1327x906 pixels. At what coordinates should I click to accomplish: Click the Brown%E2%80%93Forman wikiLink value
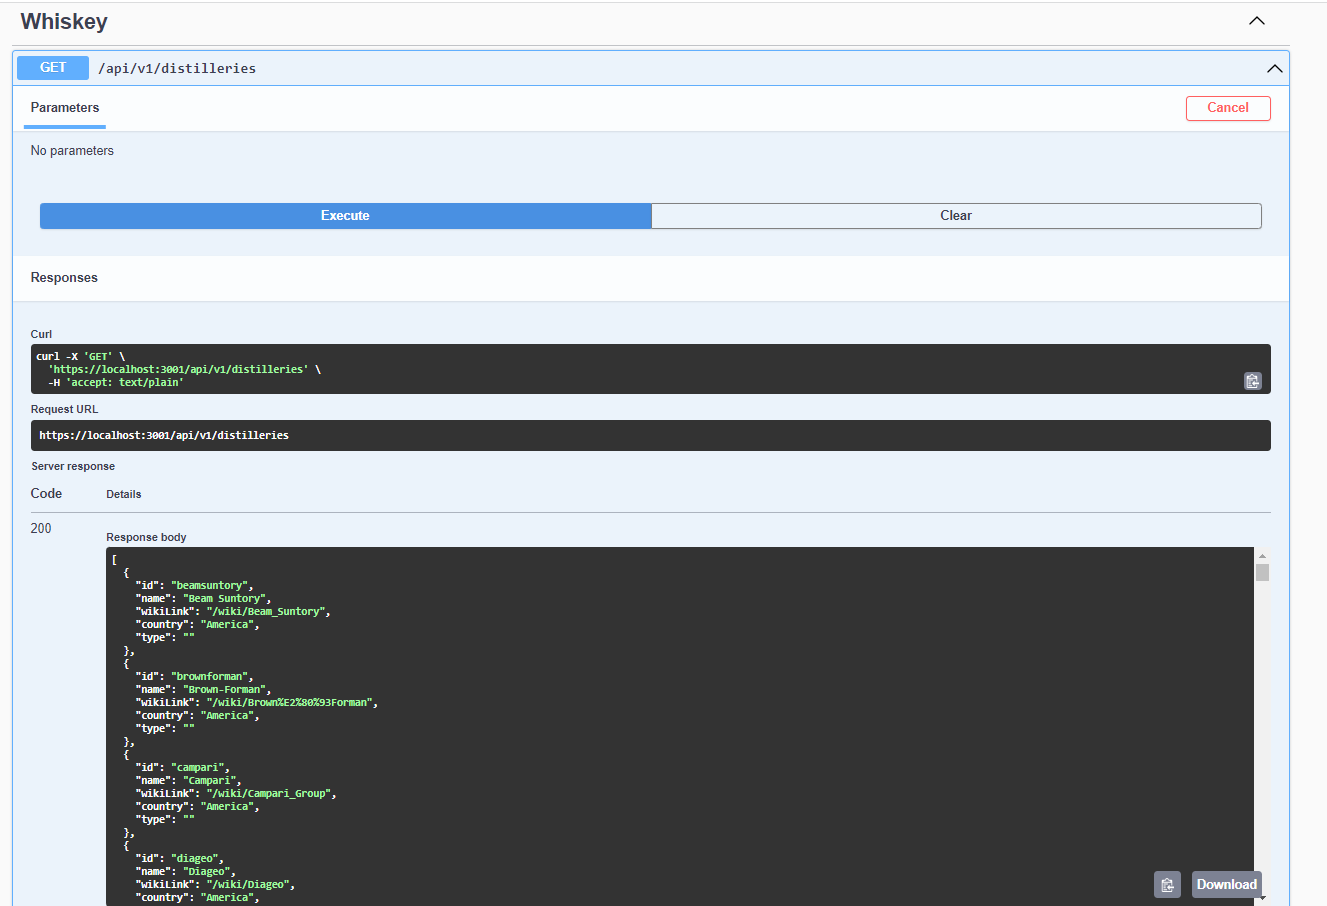point(292,703)
